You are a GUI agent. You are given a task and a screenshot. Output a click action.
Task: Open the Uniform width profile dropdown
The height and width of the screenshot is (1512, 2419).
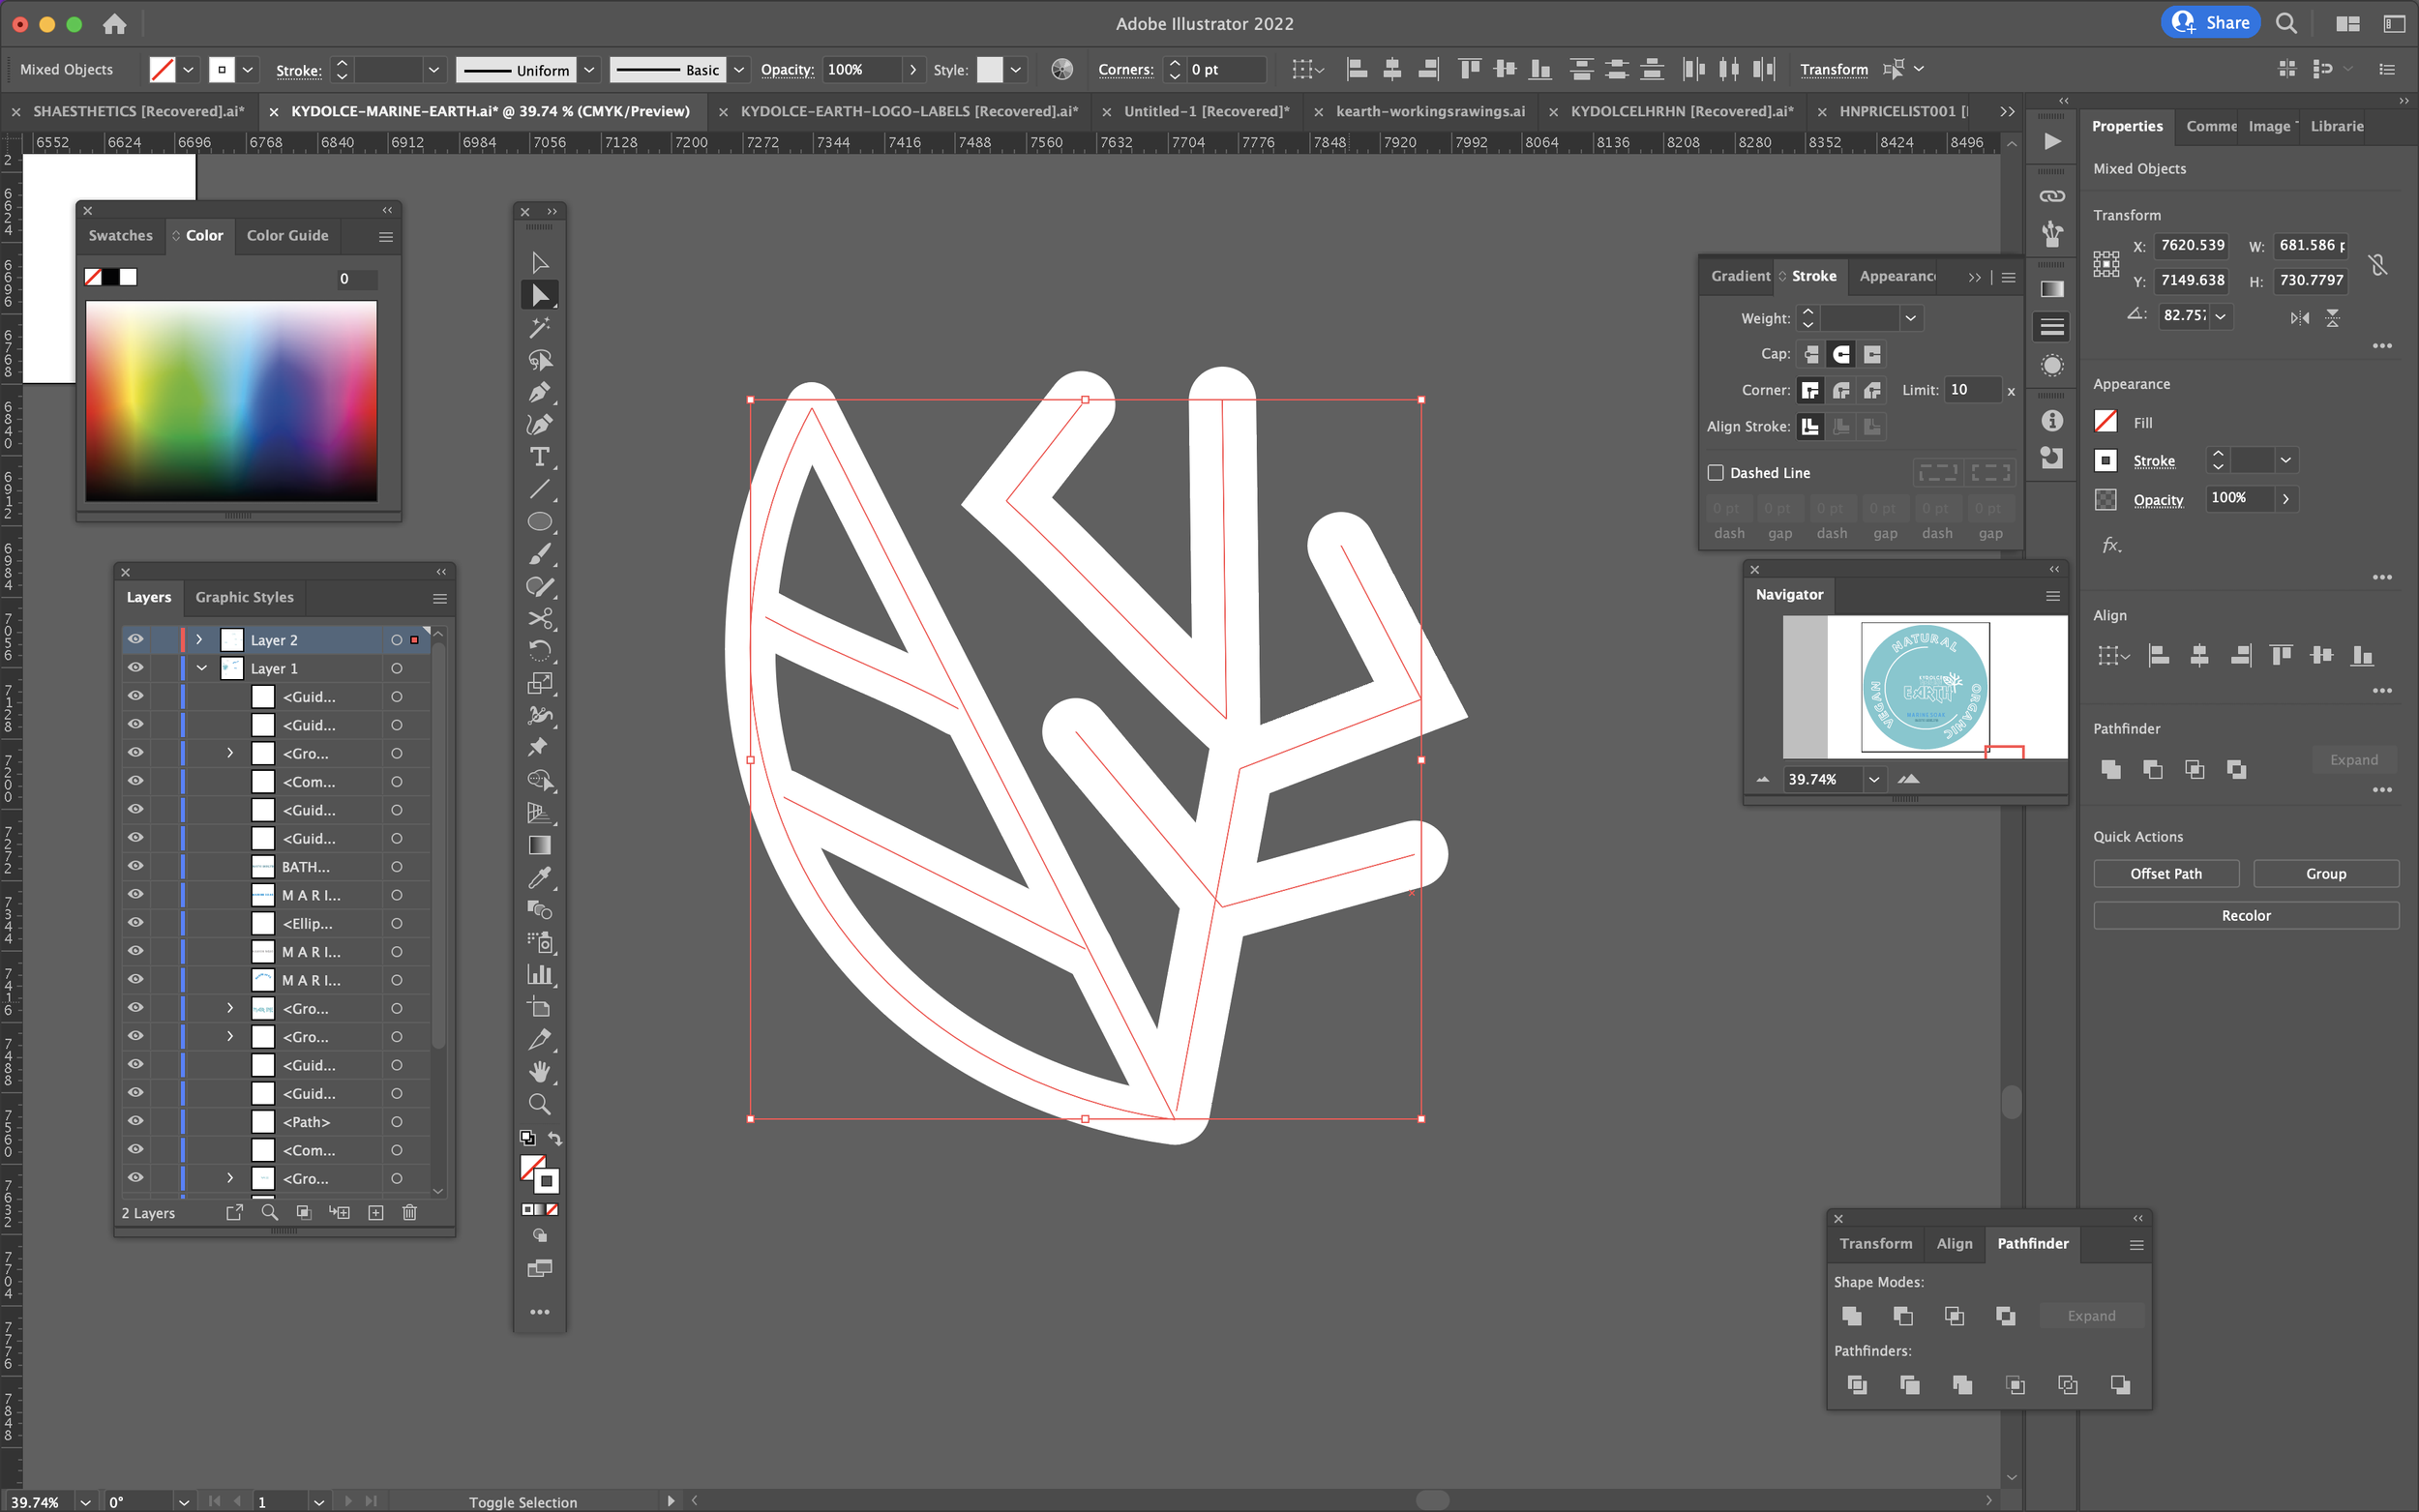tap(589, 70)
